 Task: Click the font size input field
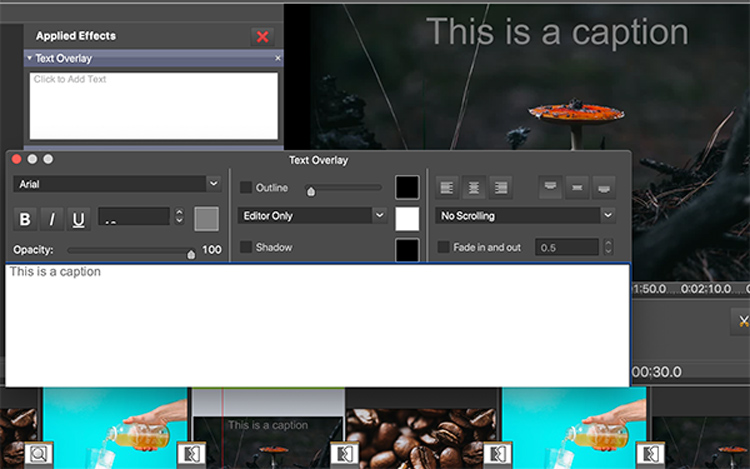pyautogui.click(x=134, y=216)
